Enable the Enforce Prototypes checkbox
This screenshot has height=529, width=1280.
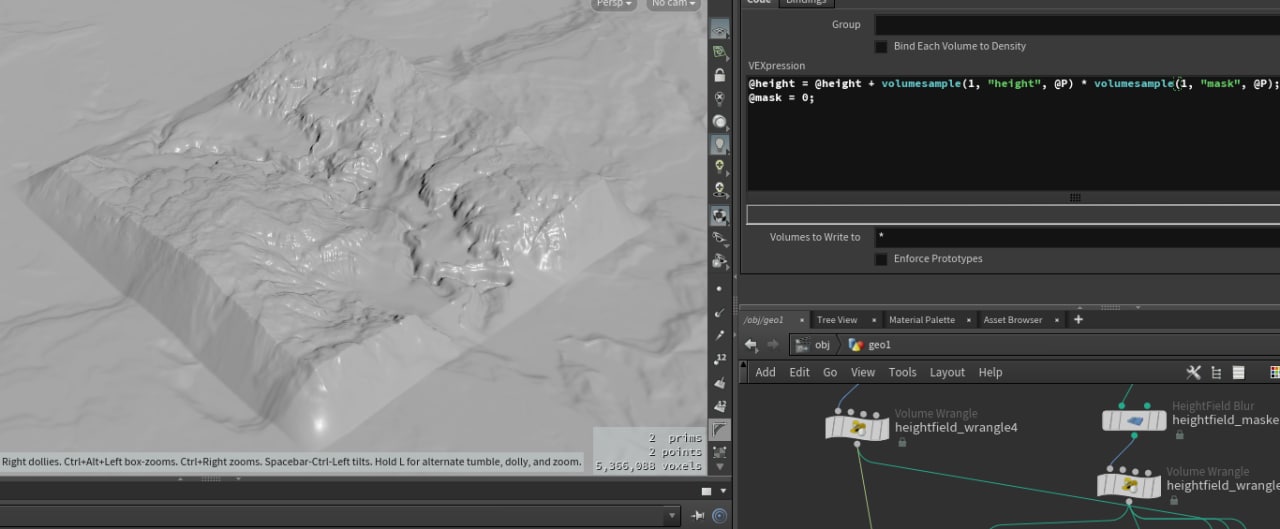point(881,259)
